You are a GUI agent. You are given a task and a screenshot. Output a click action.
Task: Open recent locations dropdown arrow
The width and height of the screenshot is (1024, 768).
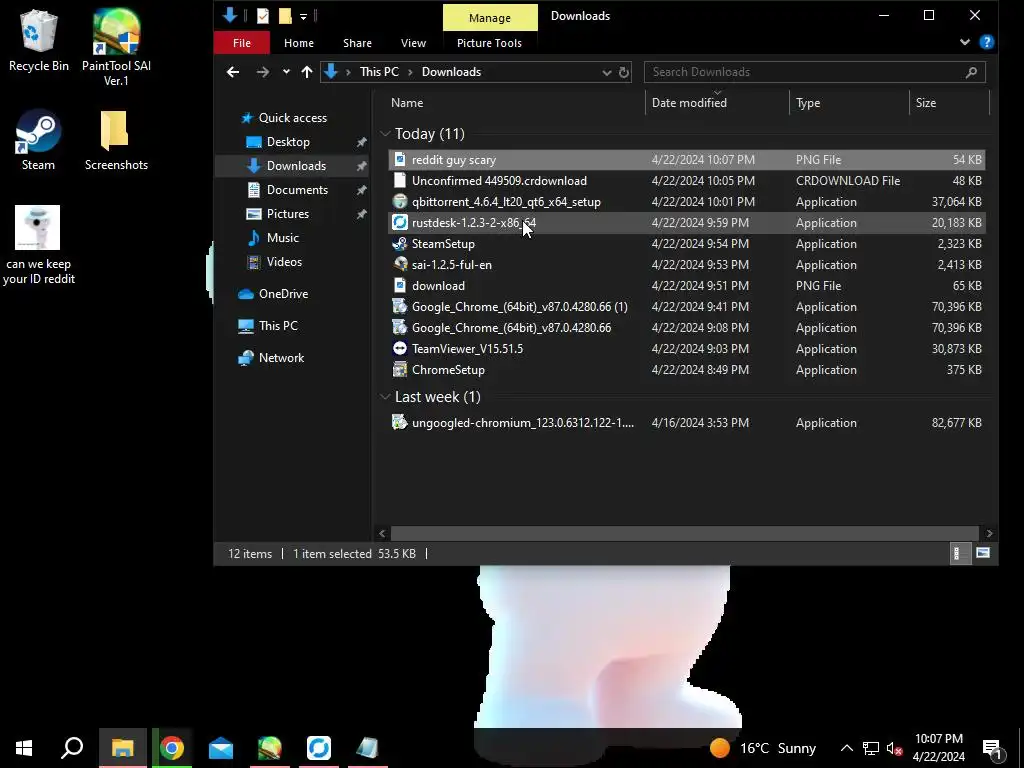[x=286, y=72]
